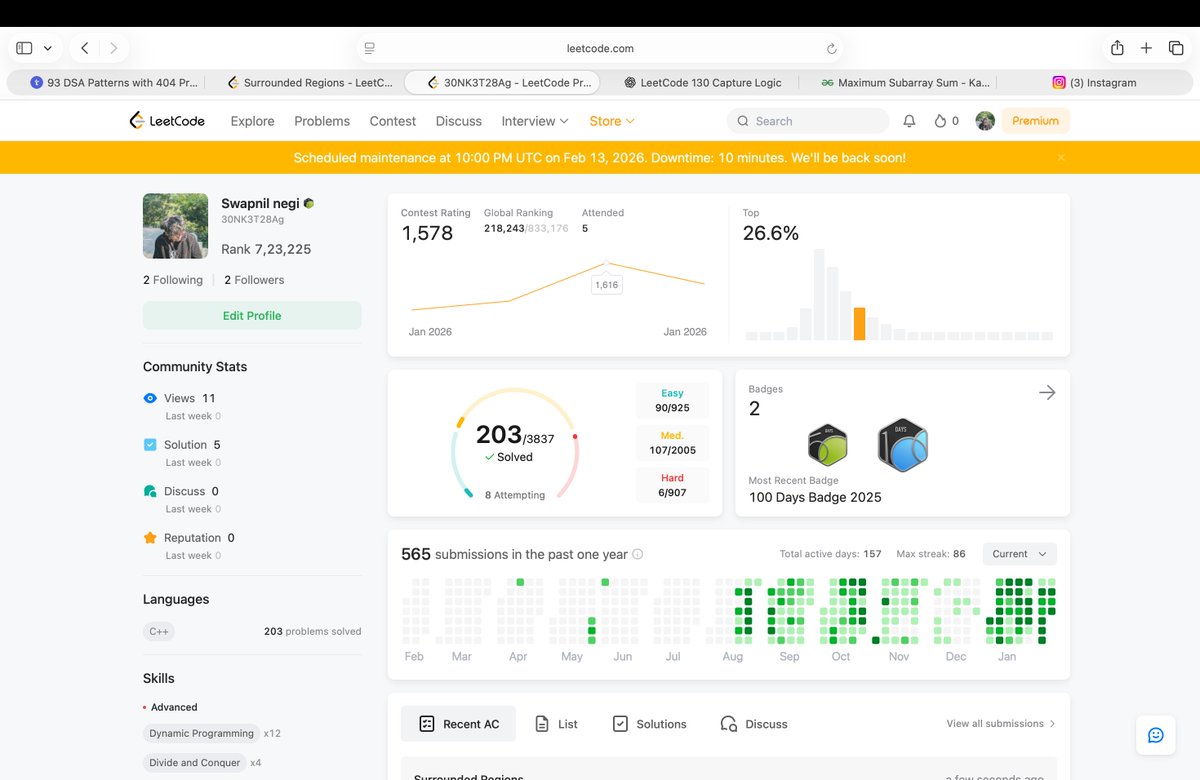Switch to the Solutions tab
The height and width of the screenshot is (780, 1200).
pos(650,724)
